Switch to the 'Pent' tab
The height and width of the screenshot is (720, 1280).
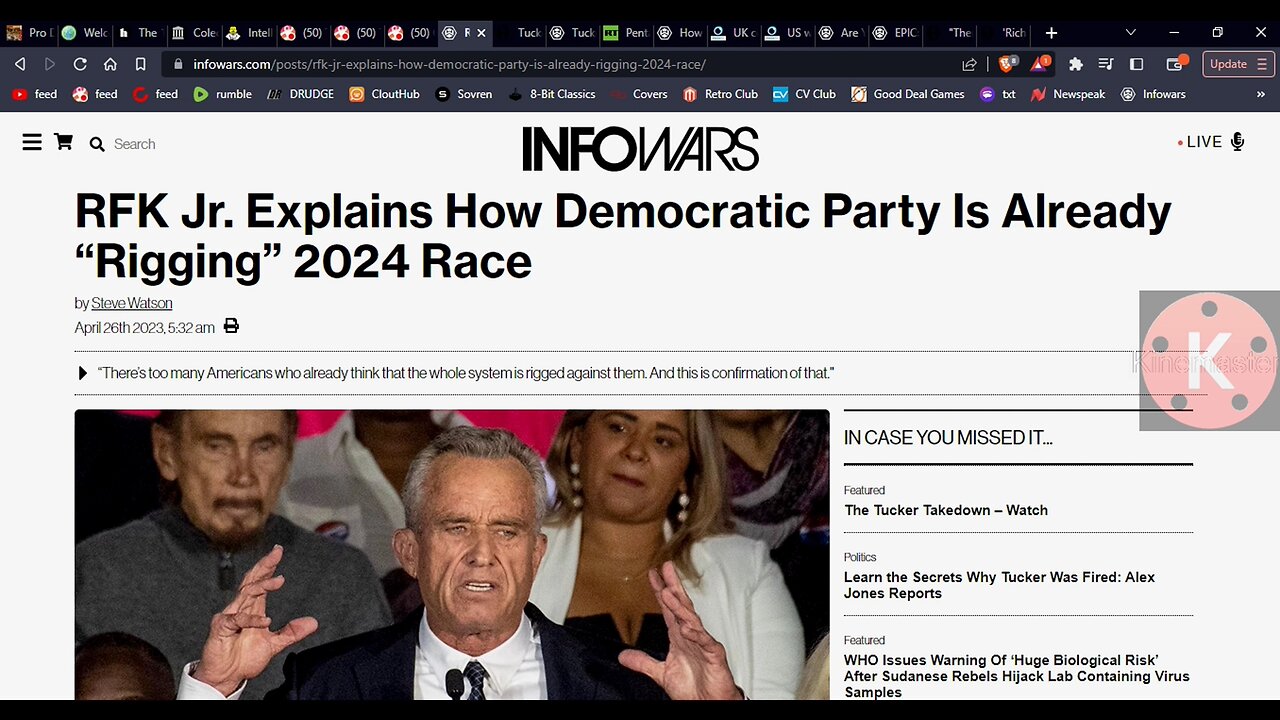click(626, 33)
